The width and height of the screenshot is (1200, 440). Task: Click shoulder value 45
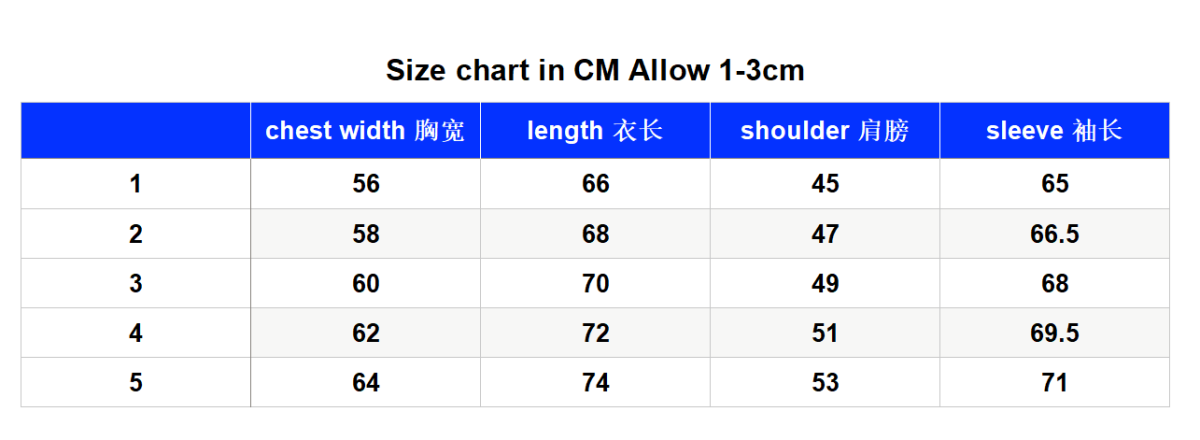tap(825, 184)
